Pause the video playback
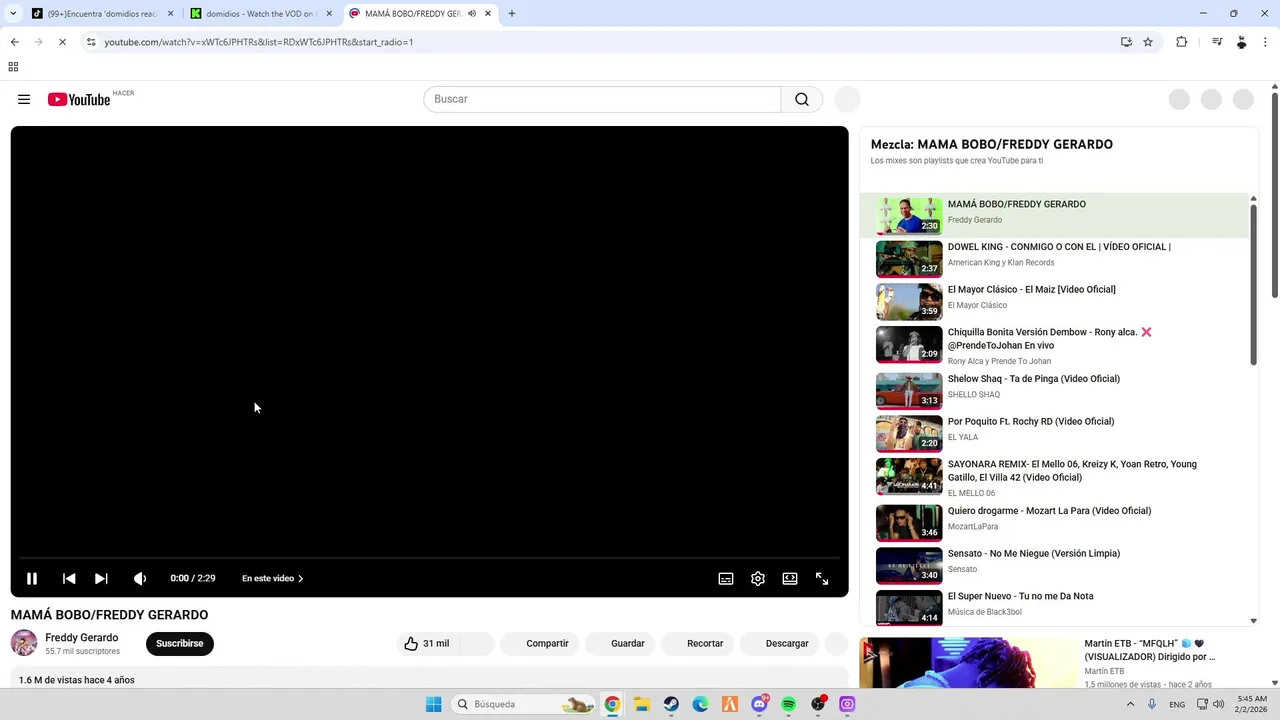Viewport: 1280px width, 720px height. click(32, 578)
